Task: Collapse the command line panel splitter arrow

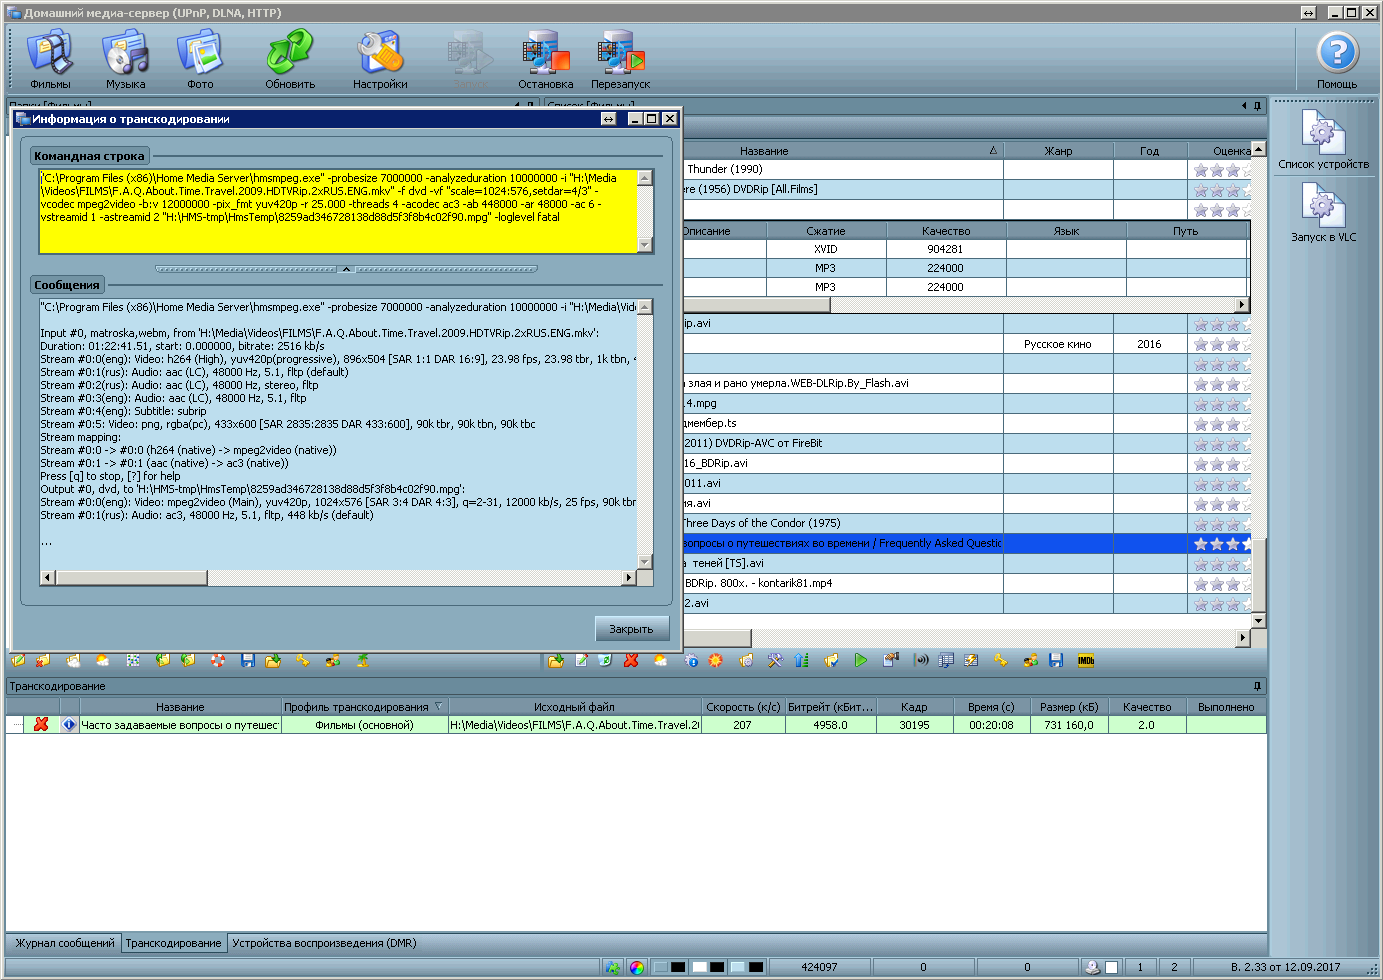Action: (346, 269)
